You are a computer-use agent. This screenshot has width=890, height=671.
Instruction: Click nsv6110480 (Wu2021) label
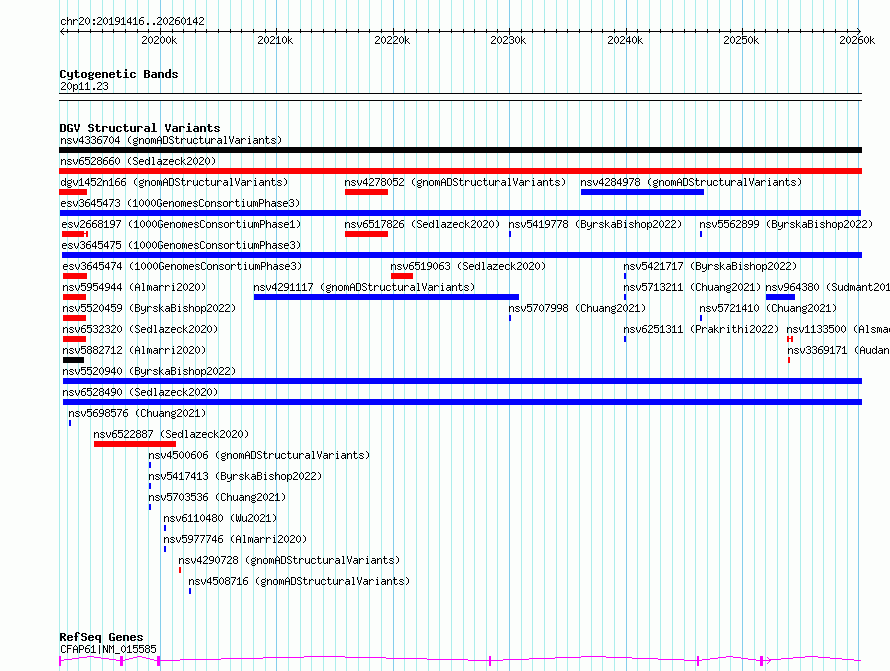pyautogui.click(x=220, y=518)
